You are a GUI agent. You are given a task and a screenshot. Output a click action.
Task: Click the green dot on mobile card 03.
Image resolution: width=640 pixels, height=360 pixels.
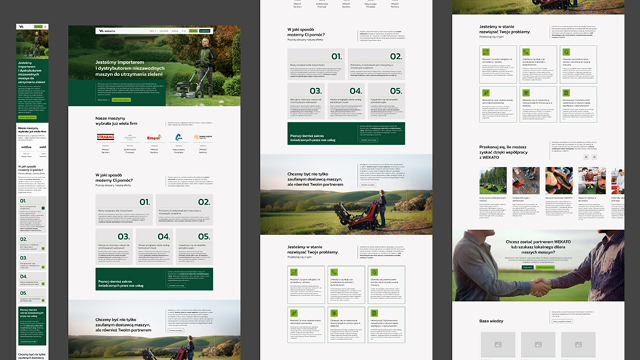(x=43, y=267)
